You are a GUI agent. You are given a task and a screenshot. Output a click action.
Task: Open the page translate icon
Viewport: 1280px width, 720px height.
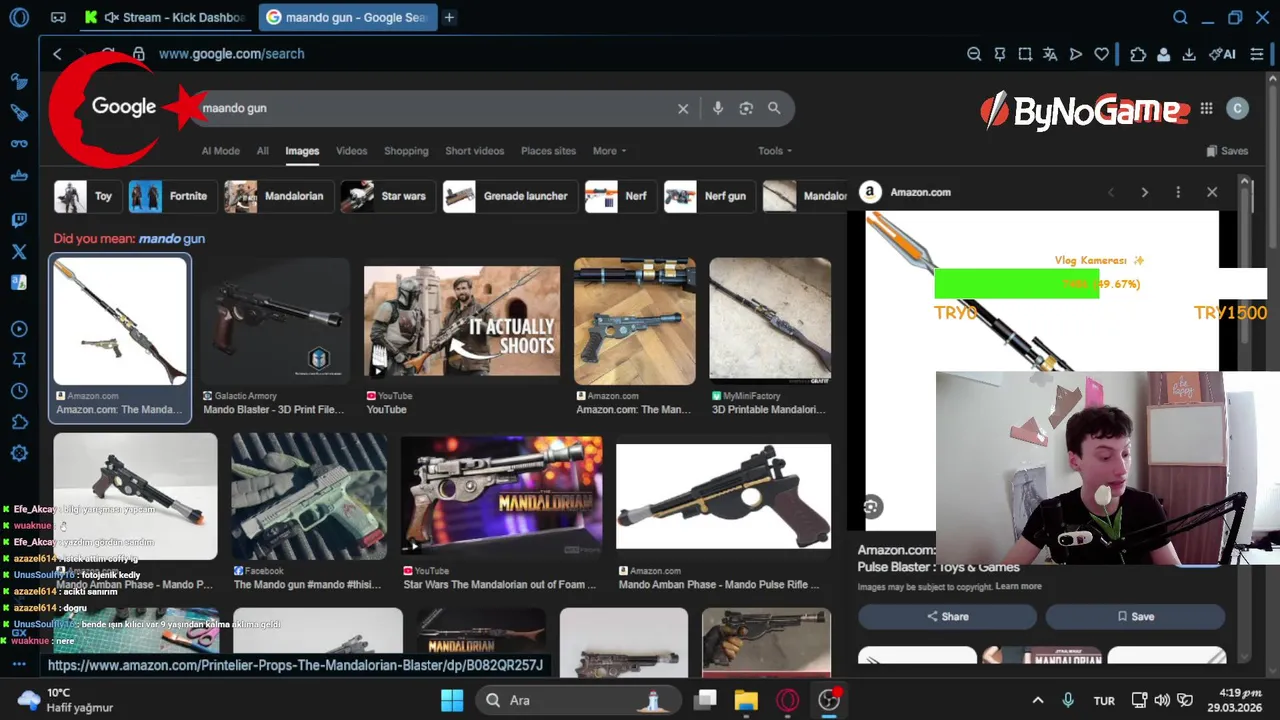(x=1050, y=54)
